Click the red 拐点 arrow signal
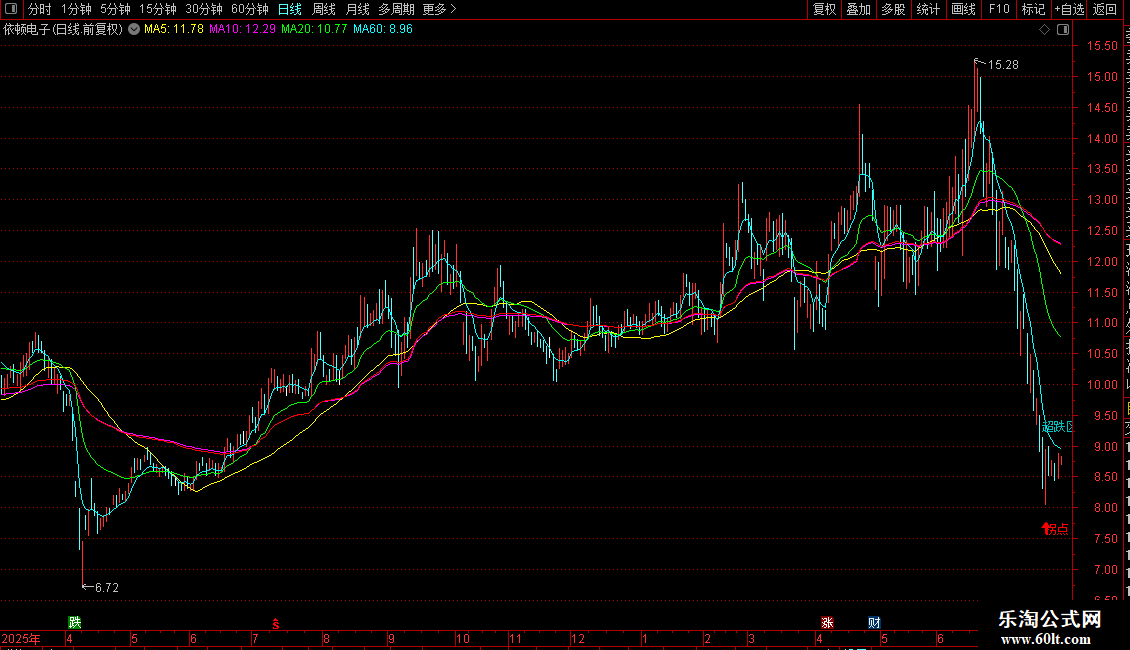 coord(1055,529)
